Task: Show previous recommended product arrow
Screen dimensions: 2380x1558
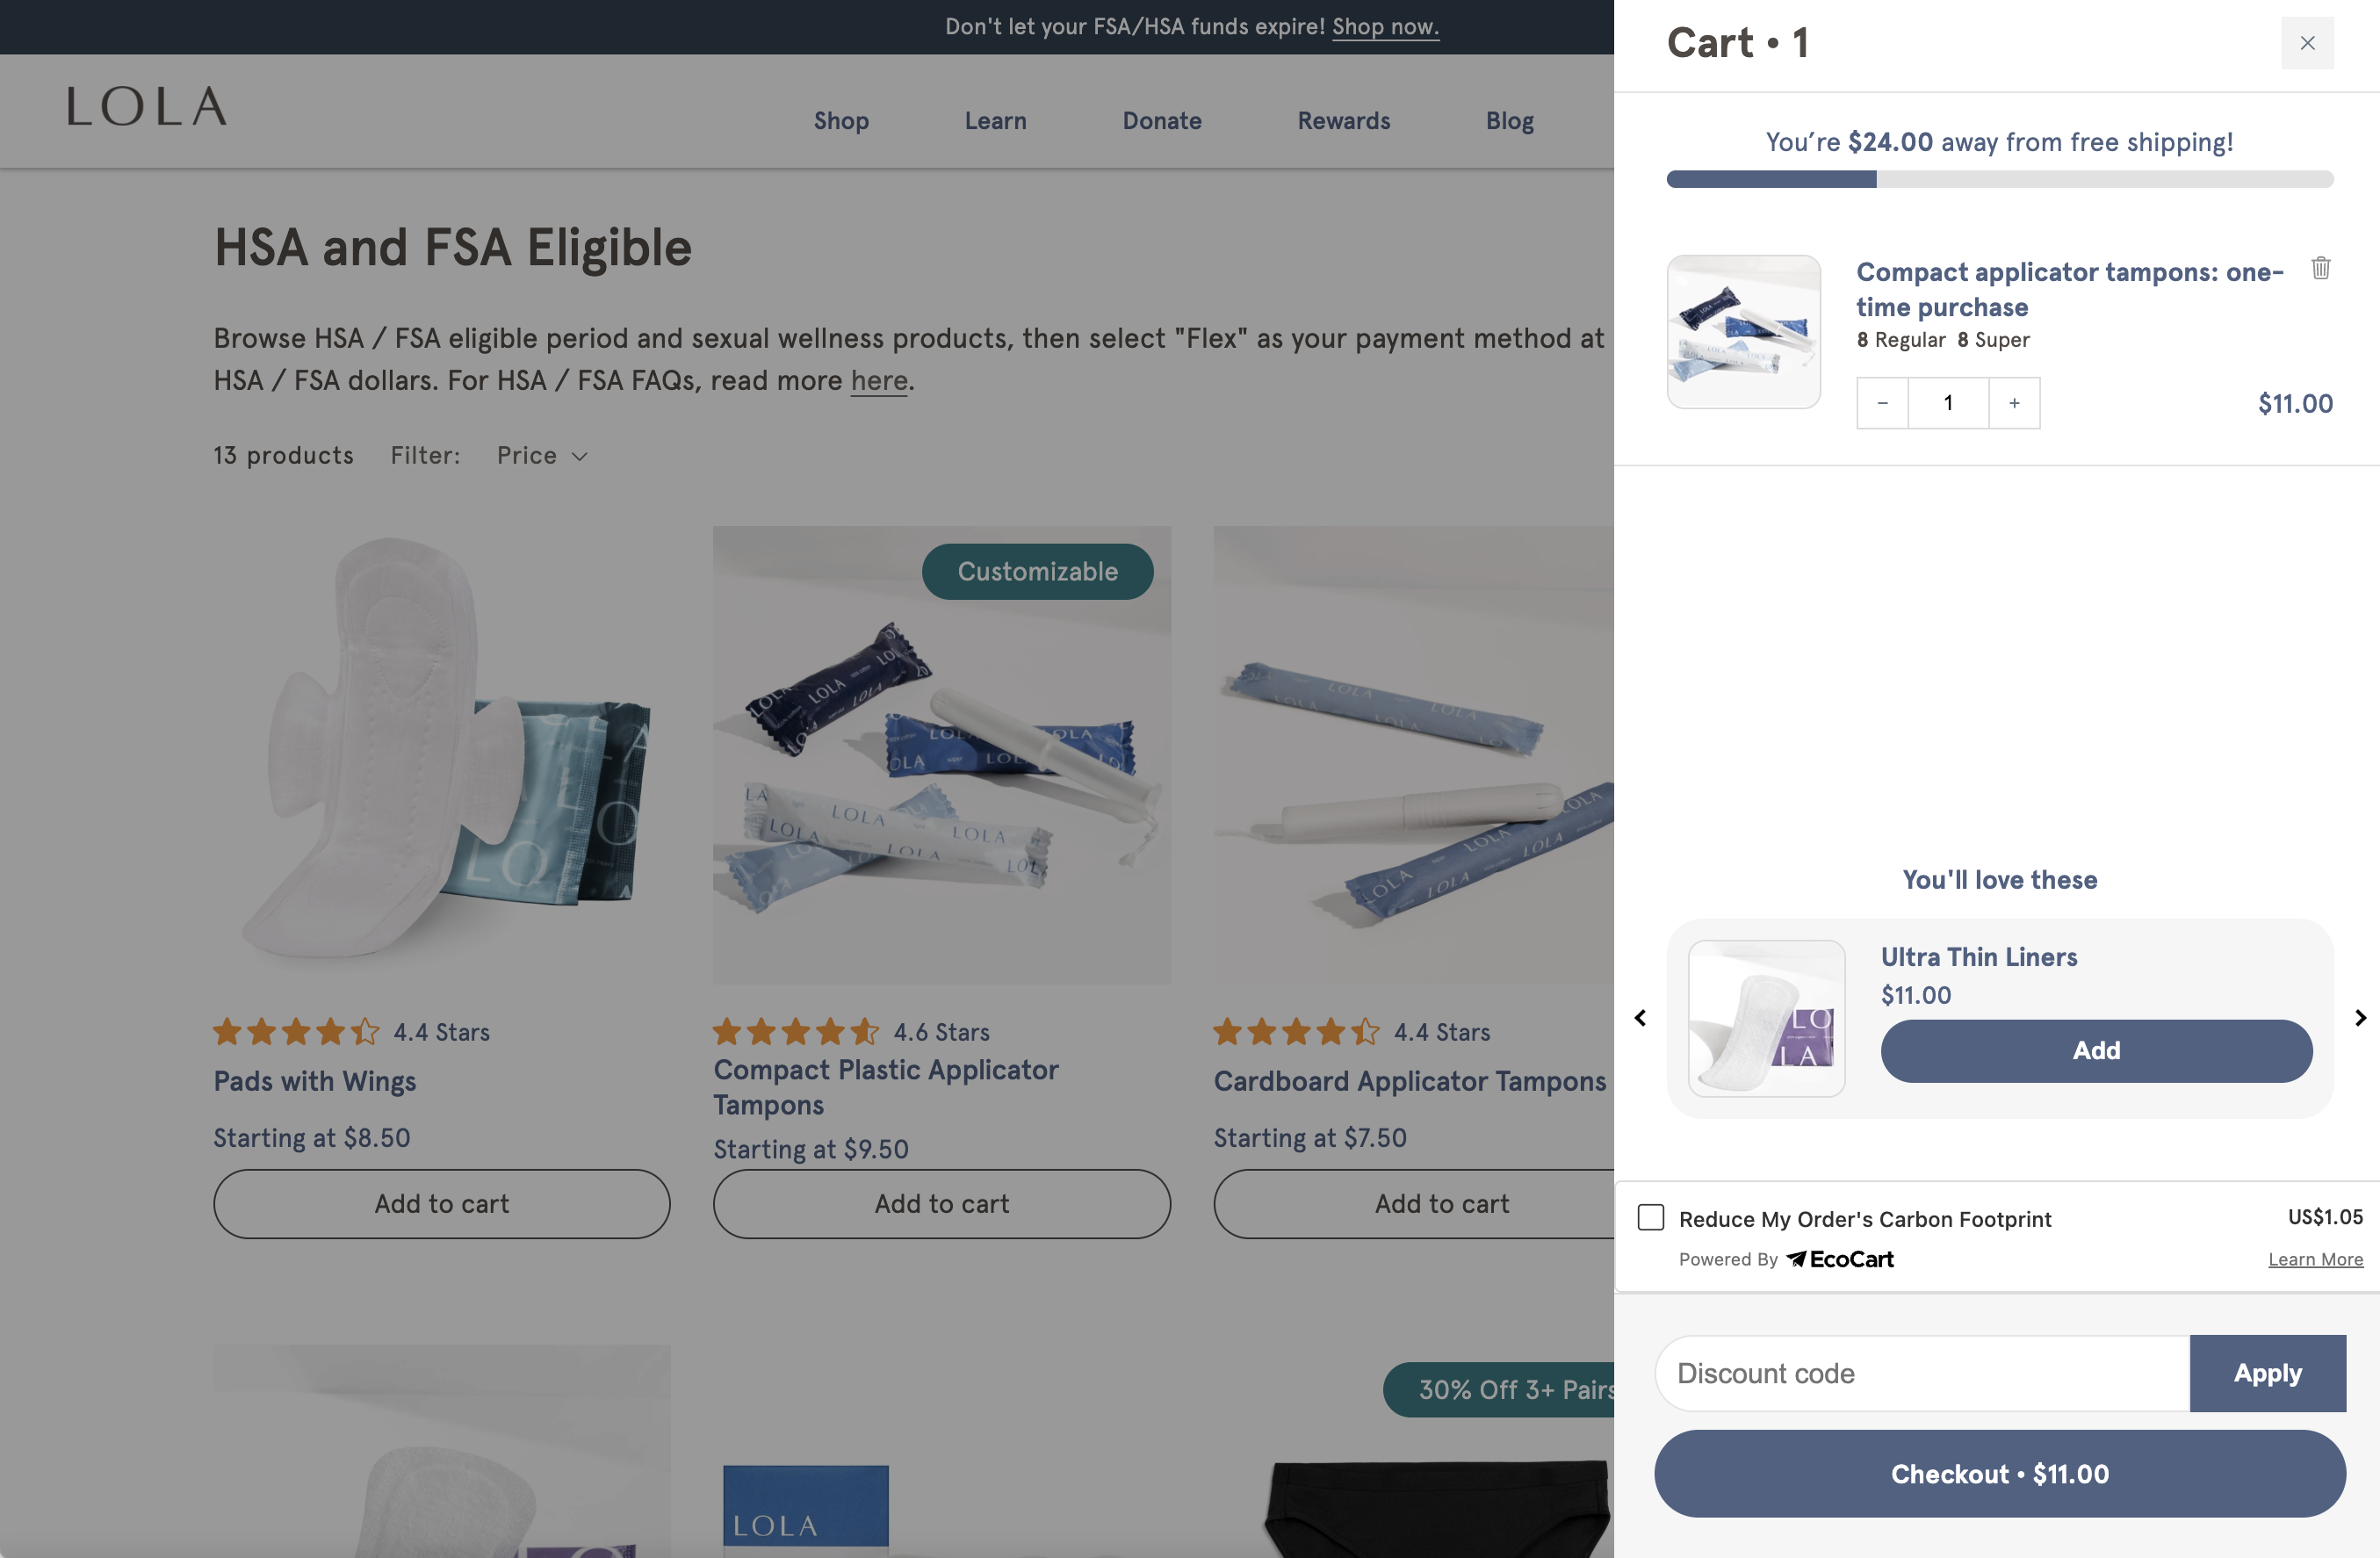Action: coord(1640,1018)
